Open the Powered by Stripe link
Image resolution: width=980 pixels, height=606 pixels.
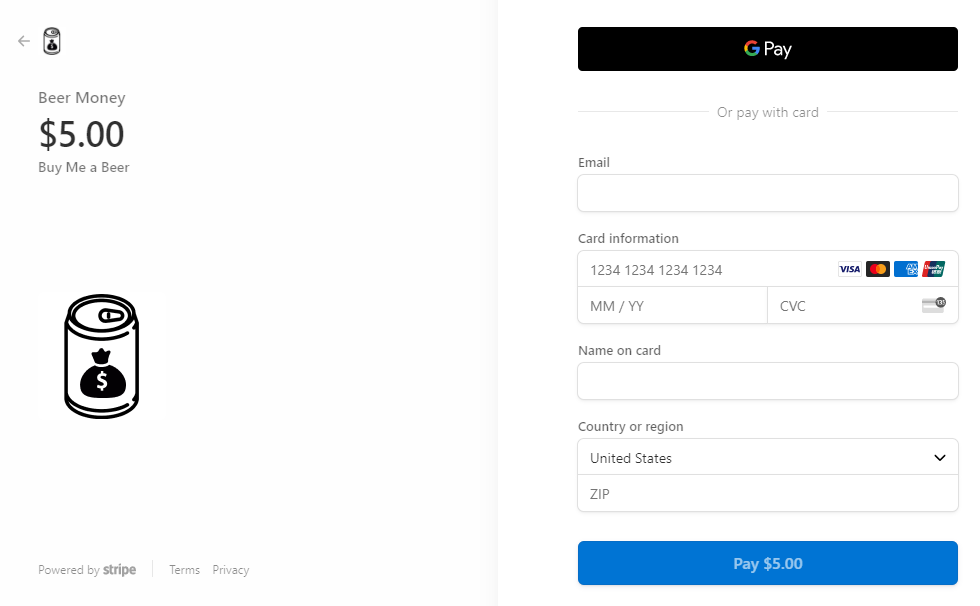tap(87, 570)
